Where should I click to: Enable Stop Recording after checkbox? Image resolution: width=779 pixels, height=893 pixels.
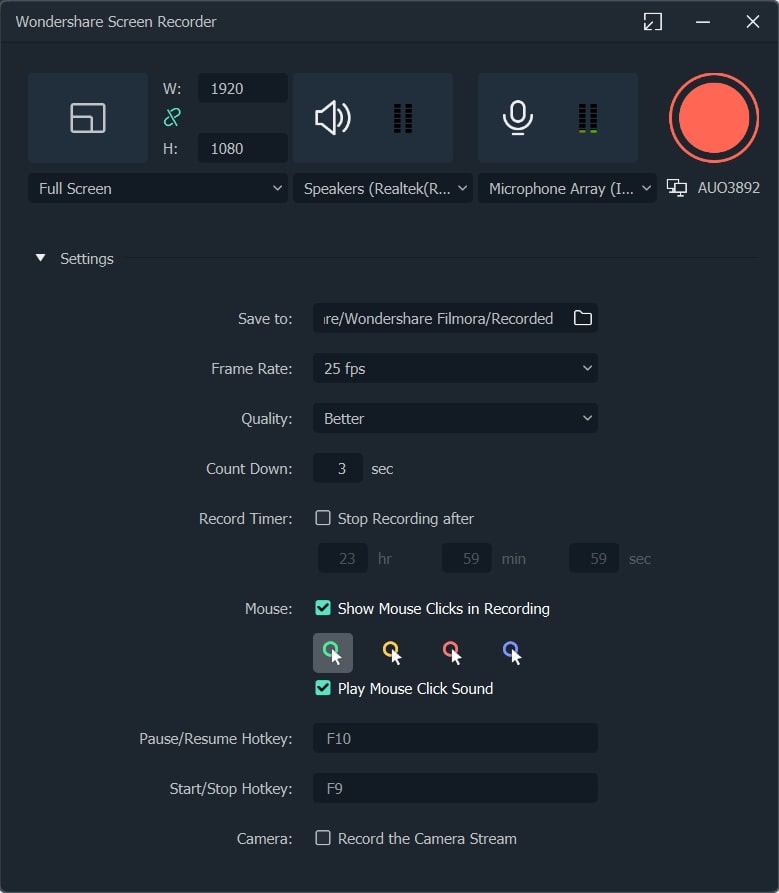323,518
